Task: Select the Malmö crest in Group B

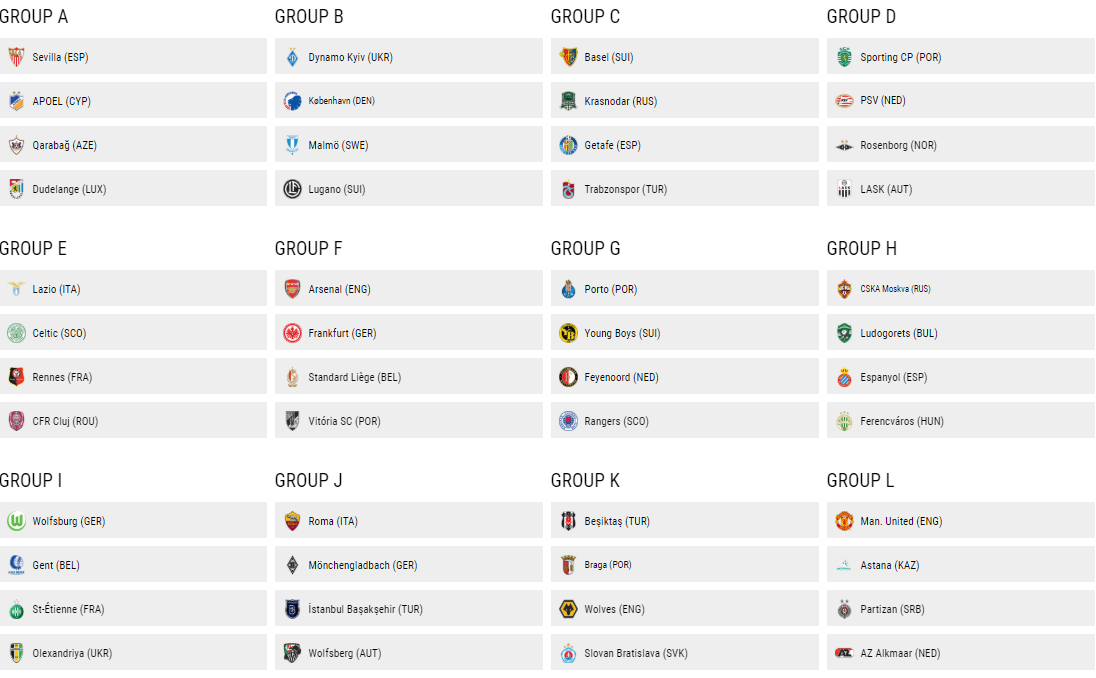Action: pyautogui.click(x=291, y=145)
